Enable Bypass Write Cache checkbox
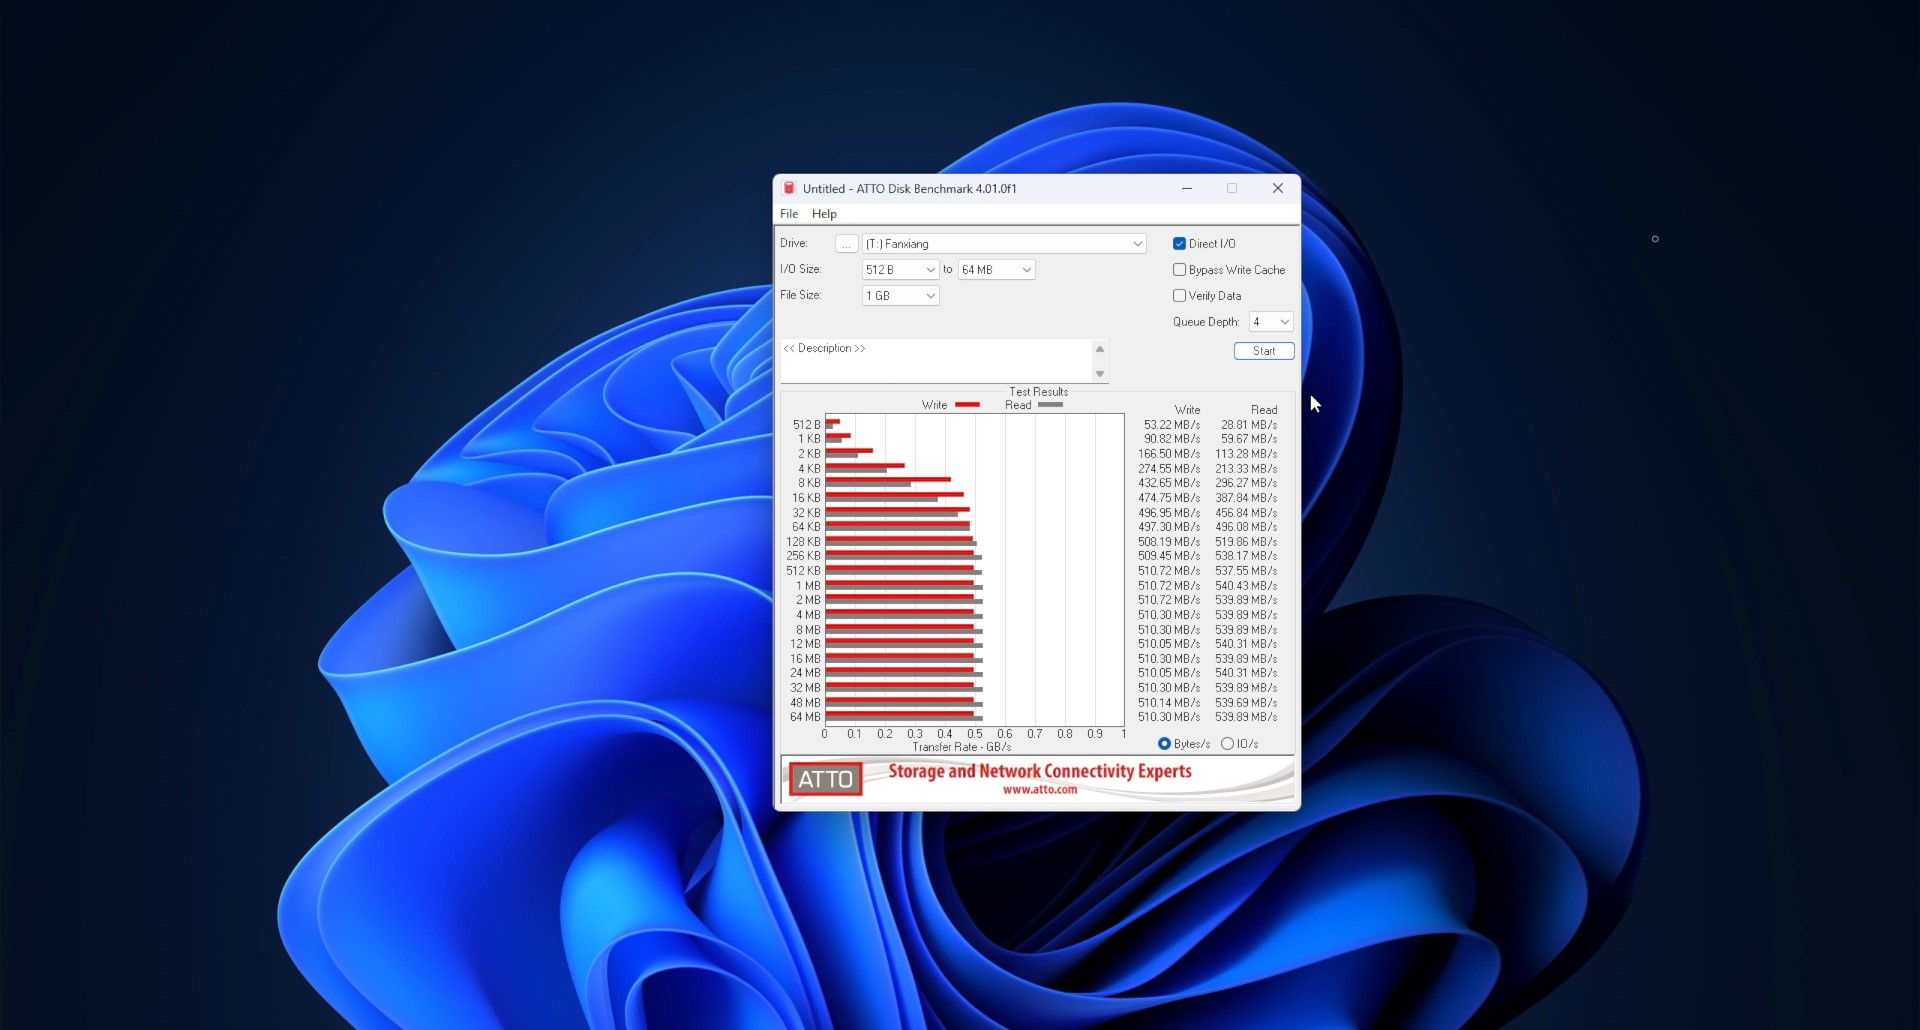Image resolution: width=1920 pixels, height=1030 pixels. pos(1179,270)
